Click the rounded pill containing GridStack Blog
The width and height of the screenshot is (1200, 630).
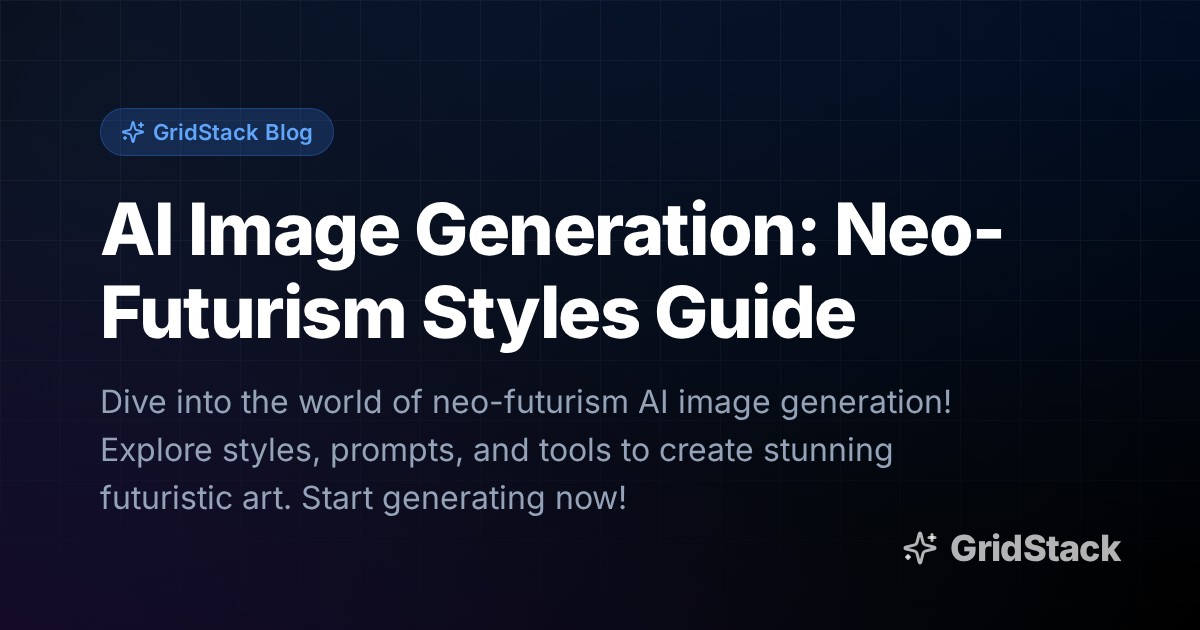(x=217, y=131)
